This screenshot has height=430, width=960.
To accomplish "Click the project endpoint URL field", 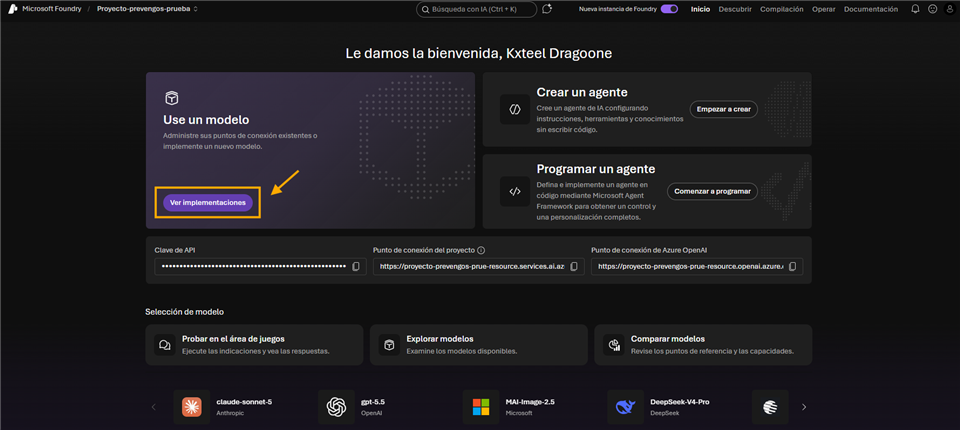I will point(479,266).
